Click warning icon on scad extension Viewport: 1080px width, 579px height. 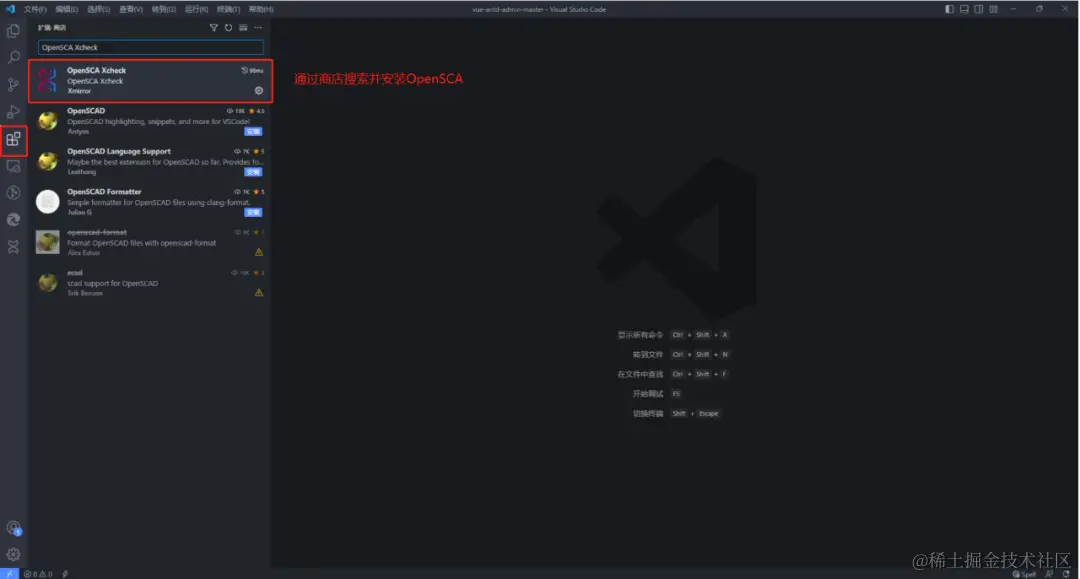tap(259, 293)
